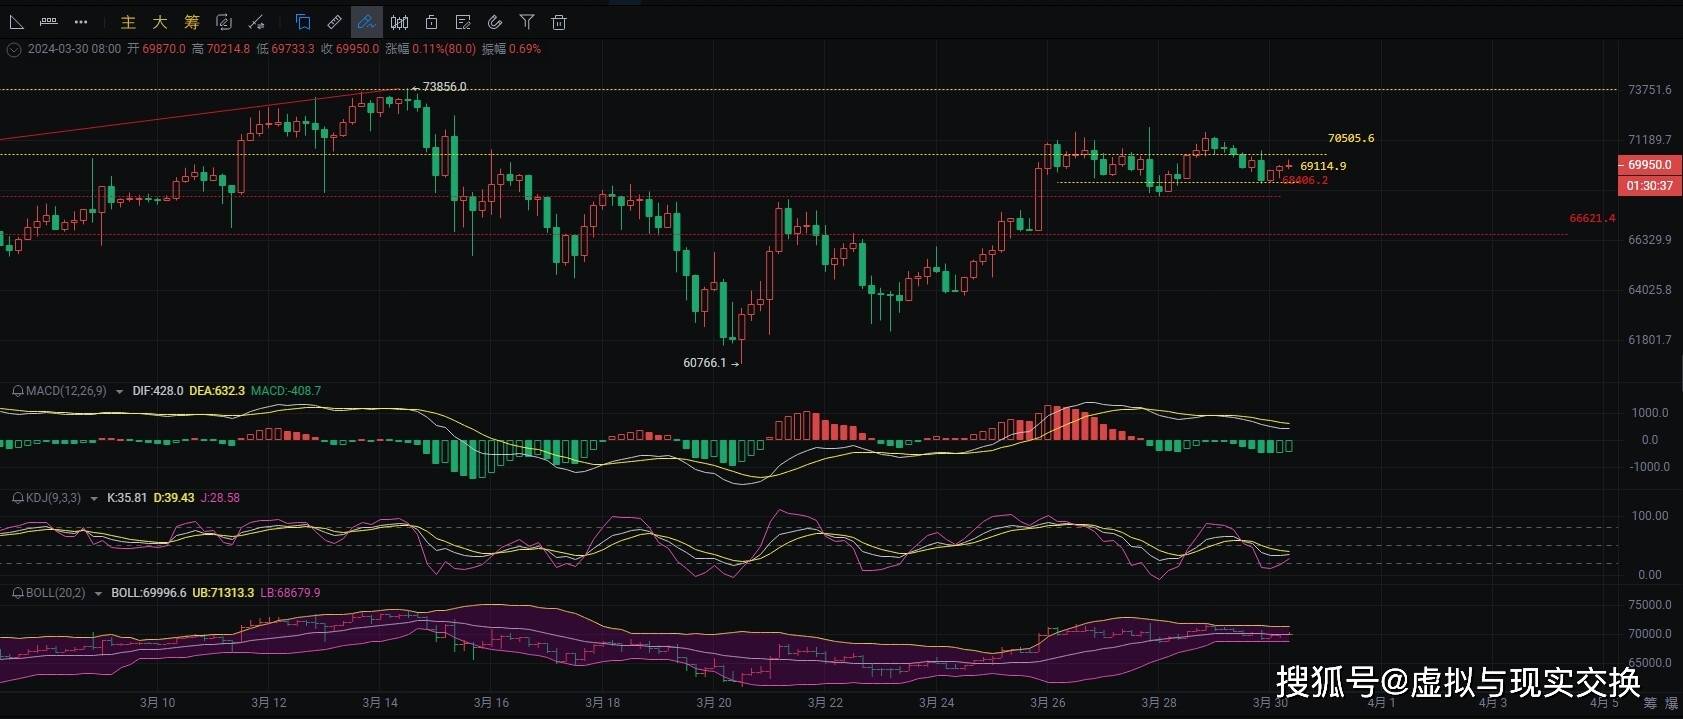Click the refresh cycle chart icon
The width and height of the screenshot is (1683, 719).
[224, 21]
